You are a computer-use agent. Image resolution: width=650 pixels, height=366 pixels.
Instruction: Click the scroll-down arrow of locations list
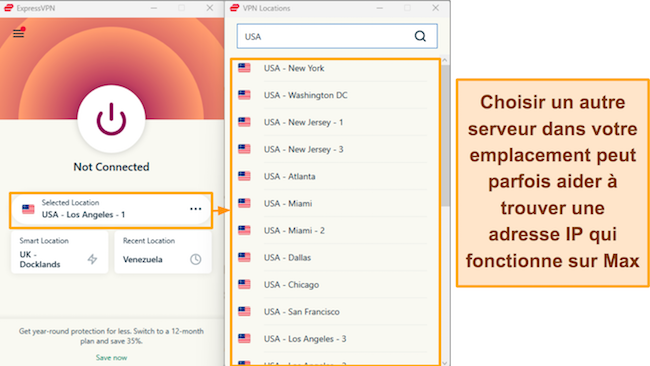pos(445,363)
